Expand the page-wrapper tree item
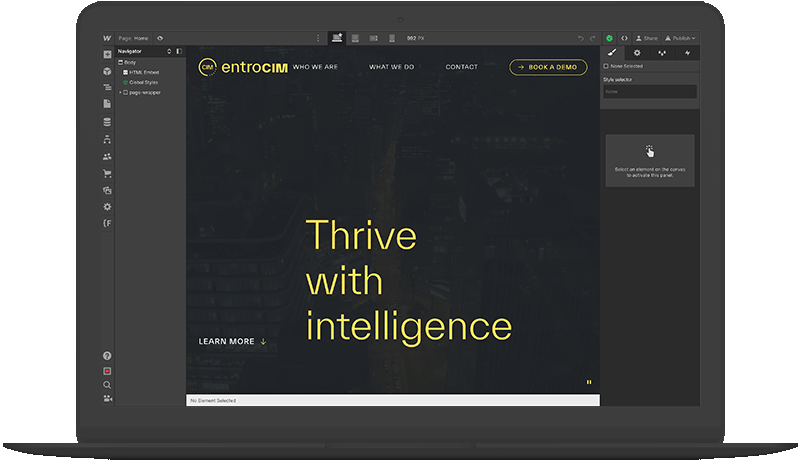 tap(120, 92)
